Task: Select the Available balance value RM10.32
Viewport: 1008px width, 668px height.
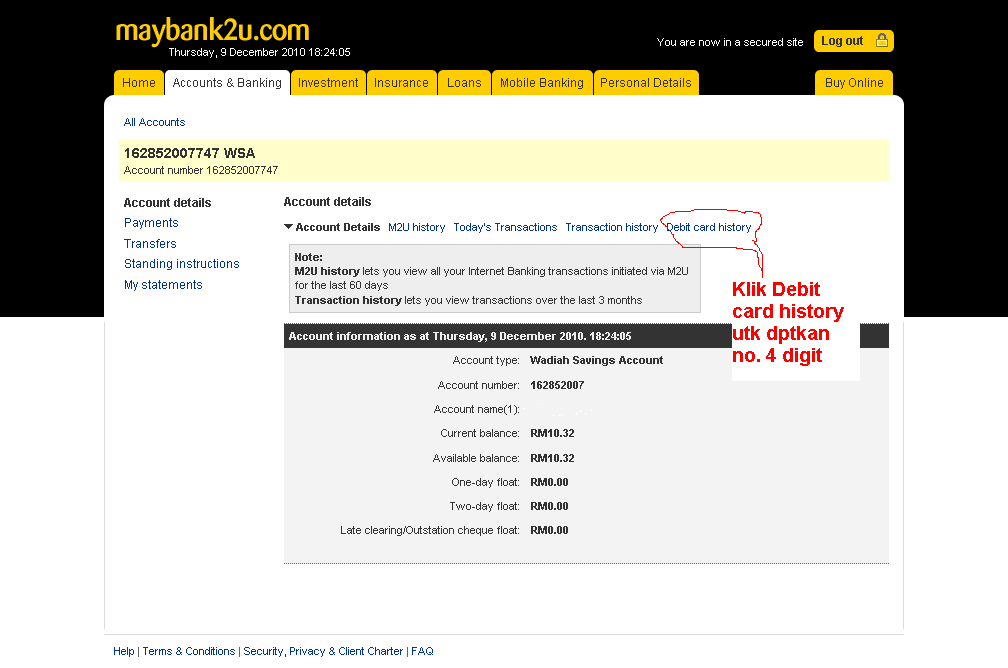Action: [552, 458]
